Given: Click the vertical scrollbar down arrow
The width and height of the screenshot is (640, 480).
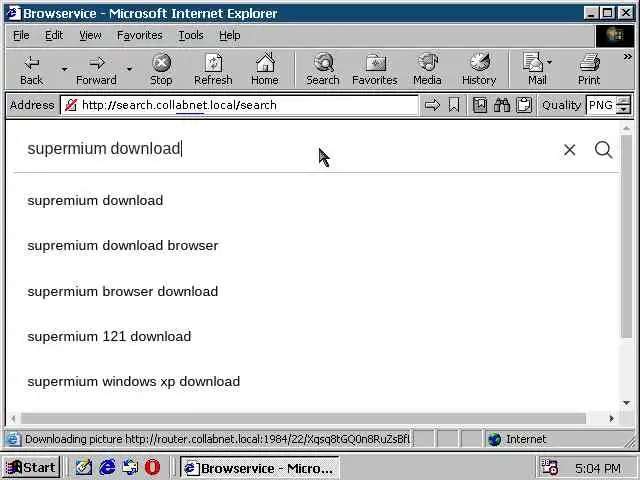Looking at the screenshot, I should pyautogui.click(x=627, y=403).
